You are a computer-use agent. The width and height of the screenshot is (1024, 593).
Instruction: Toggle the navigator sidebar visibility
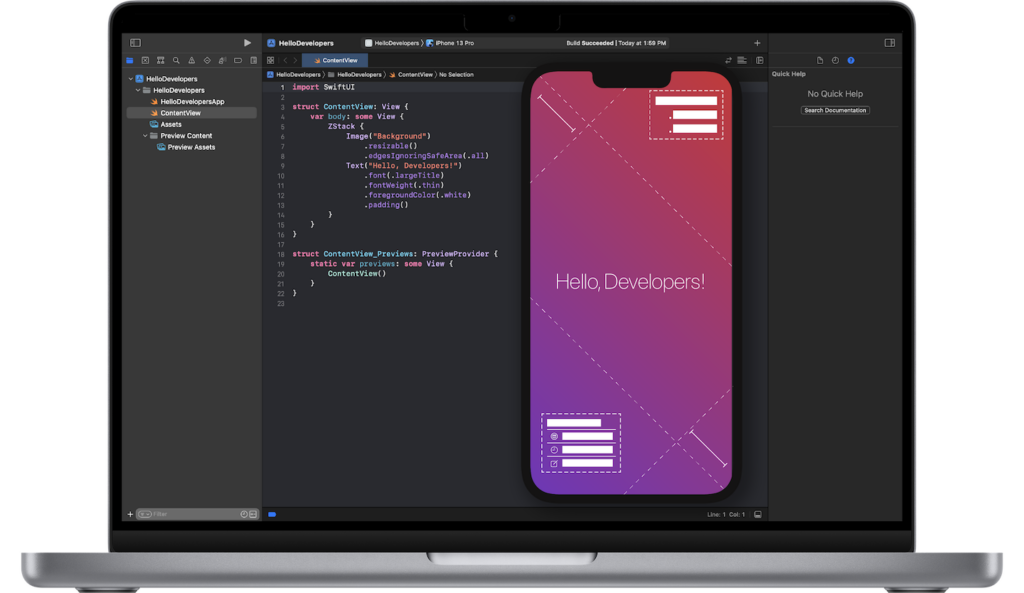click(x=135, y=42)
